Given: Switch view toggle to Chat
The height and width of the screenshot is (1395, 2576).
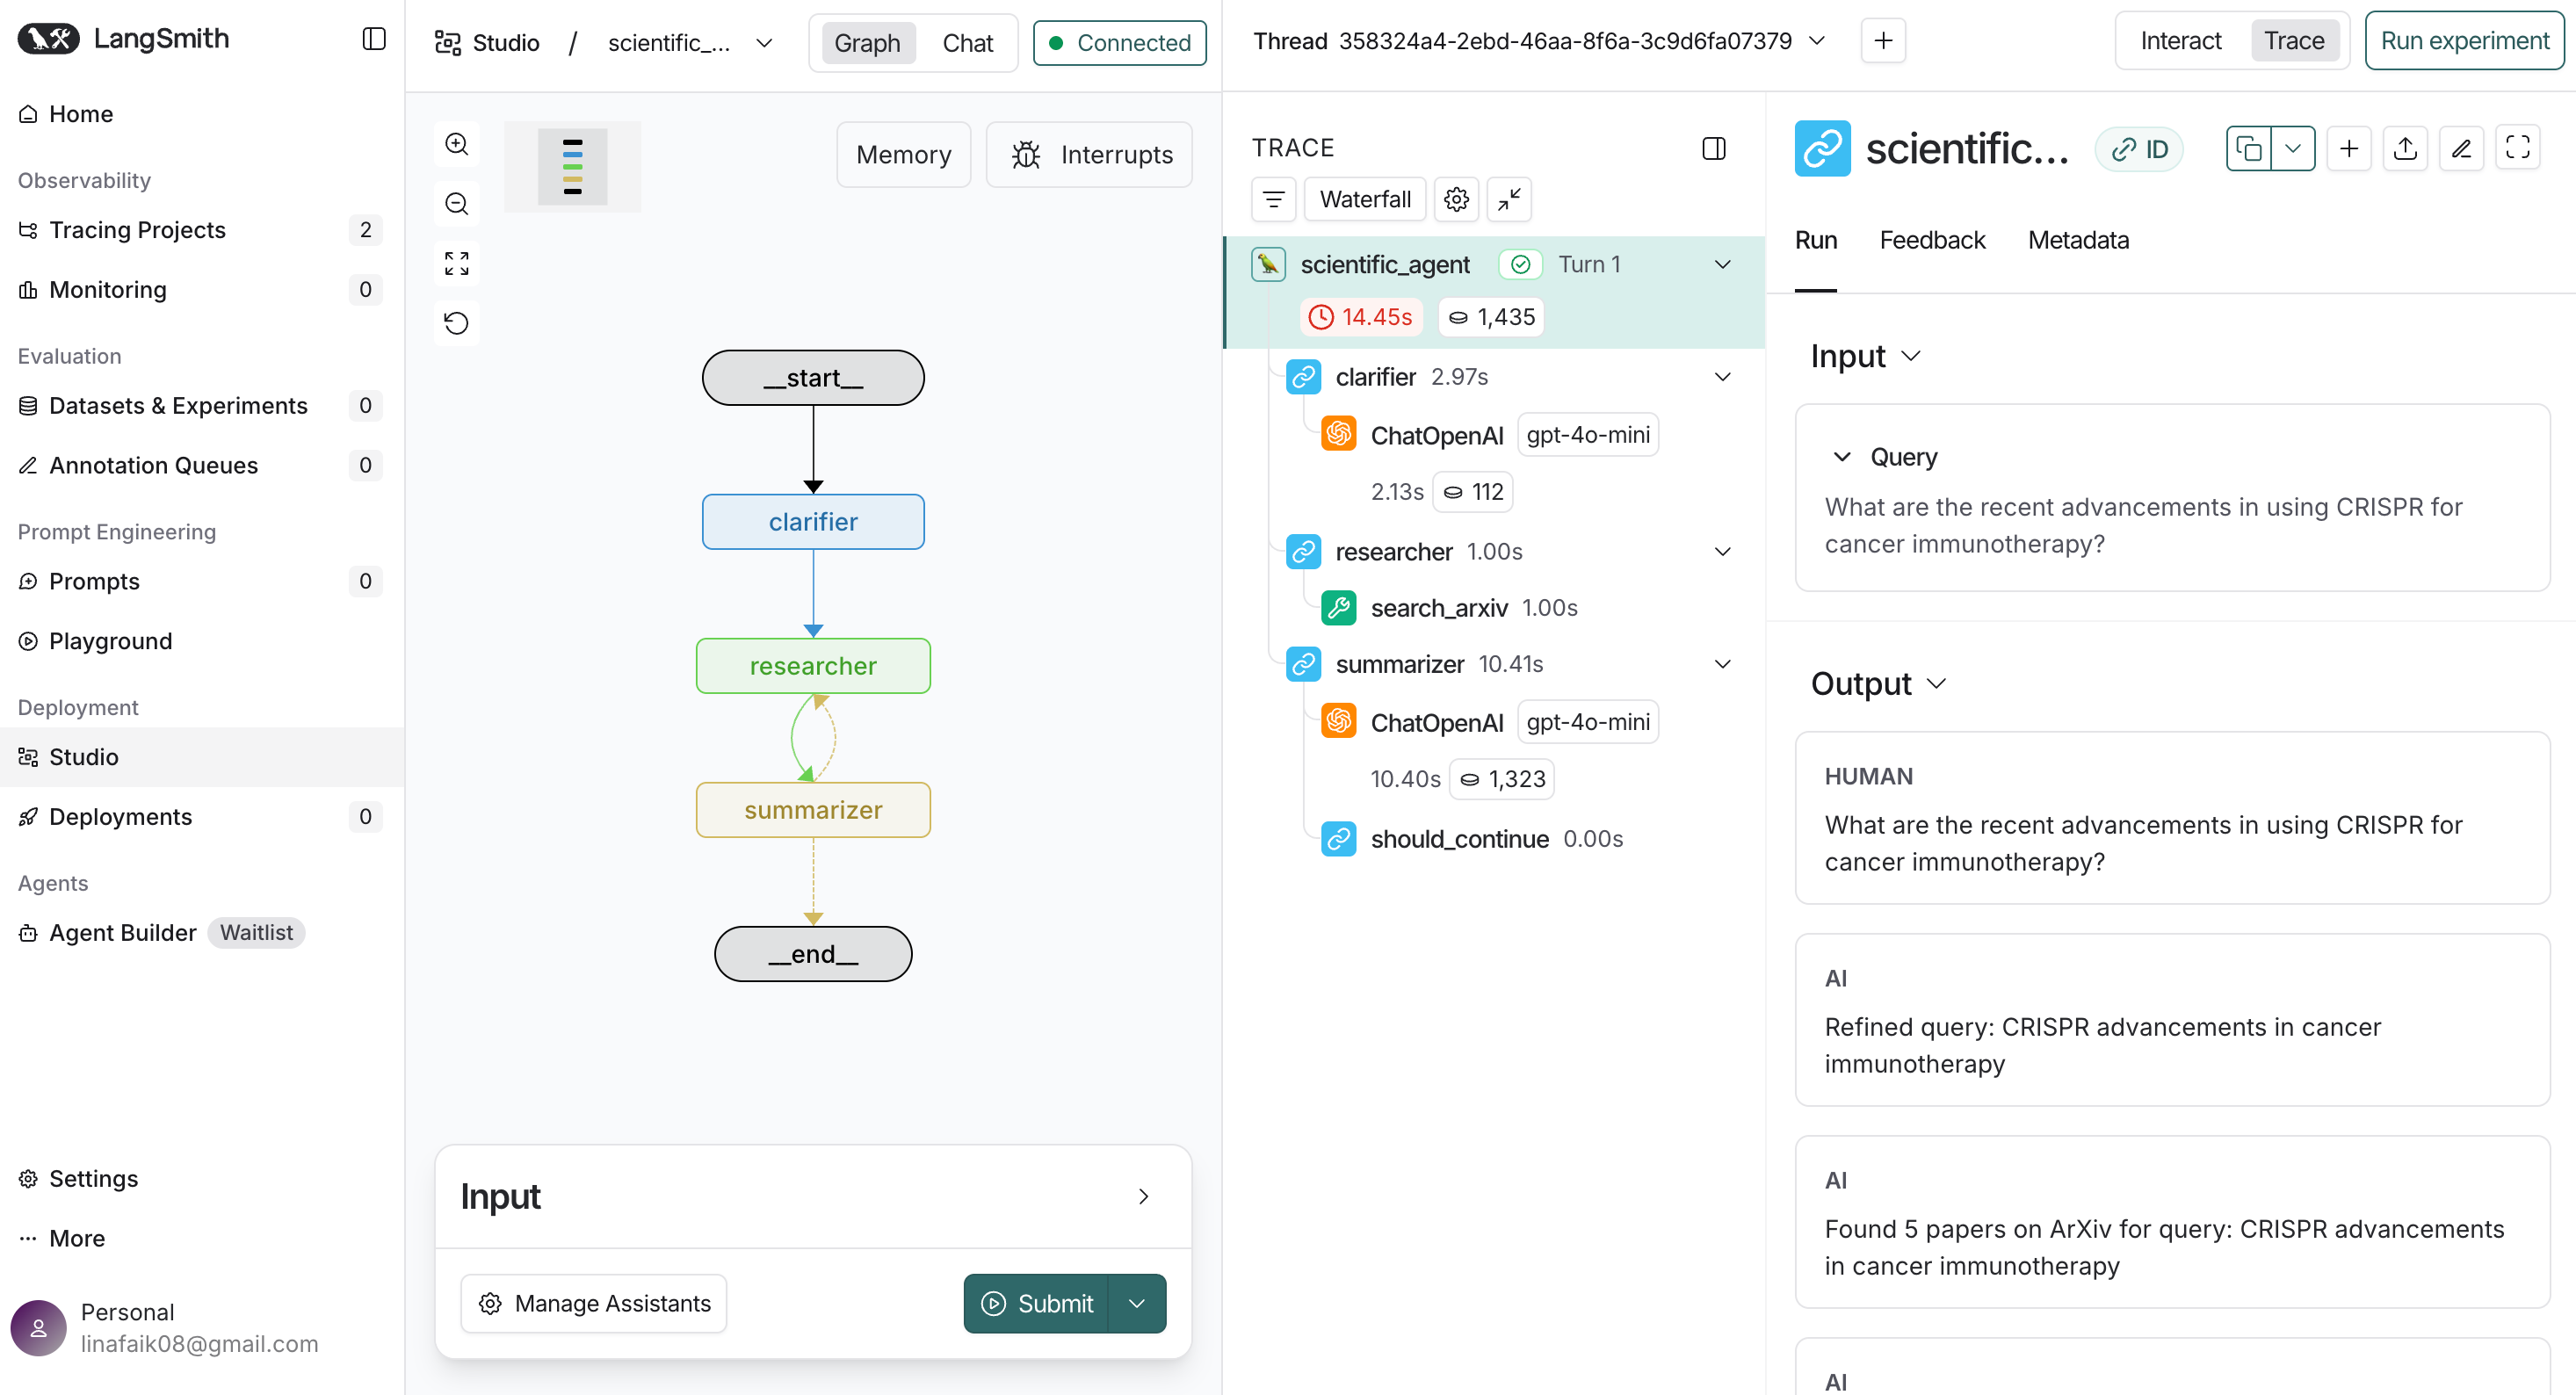Looking at the screenshot, I should (966, 43).
